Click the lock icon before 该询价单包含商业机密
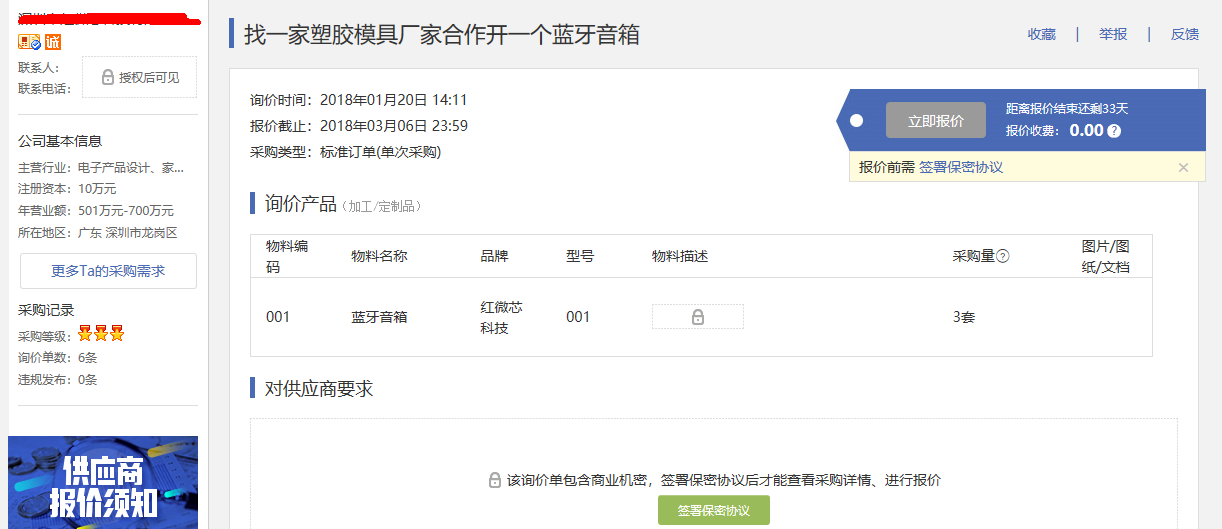The width and height of the screenshot is (1222, 529). coord(494,480)
